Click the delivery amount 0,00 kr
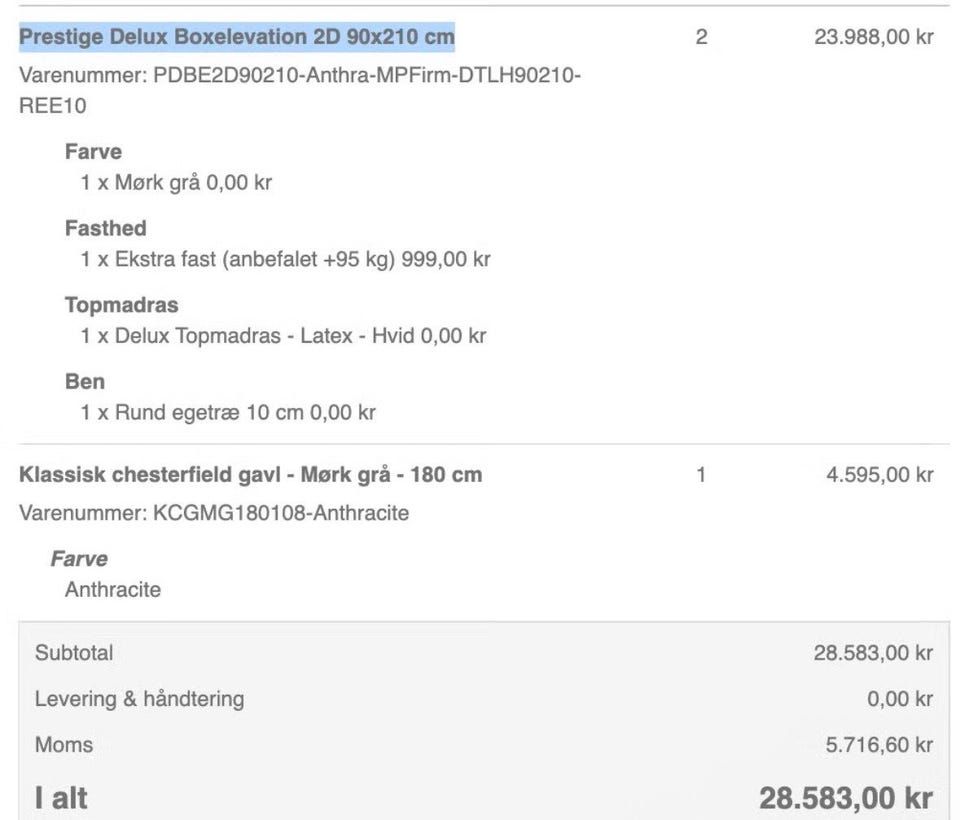The width and height of the screenshot is (960, 820). (x=900, y=699)
